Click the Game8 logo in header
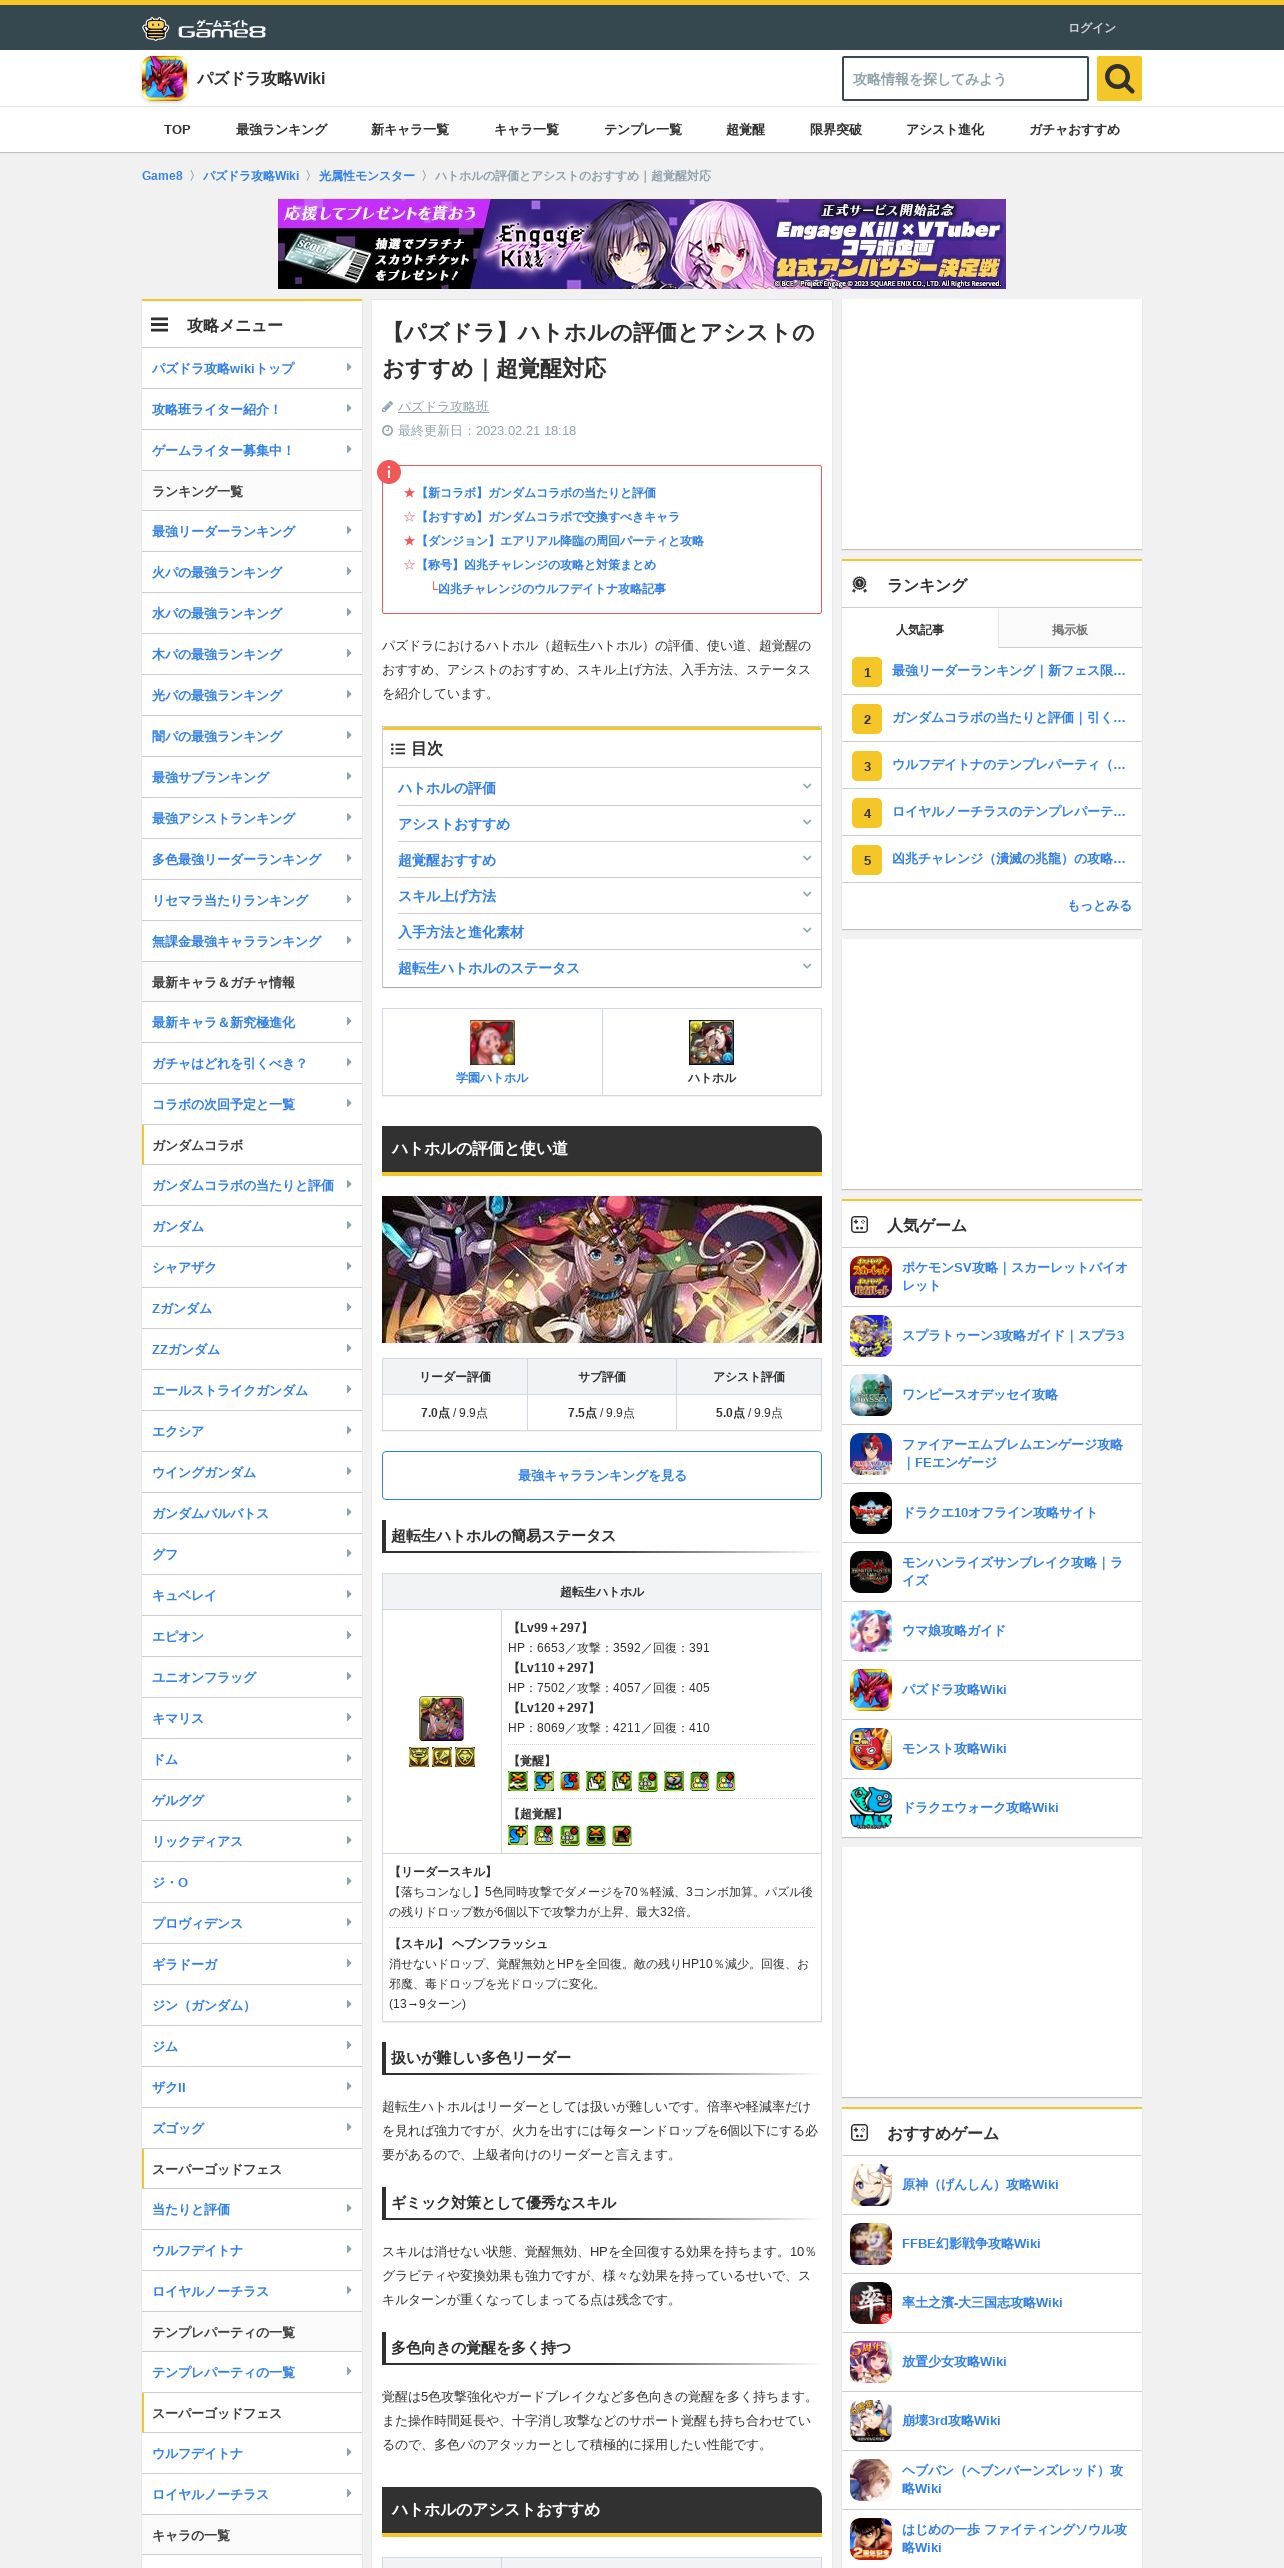1284x2568 pixels. coord(204,28)
